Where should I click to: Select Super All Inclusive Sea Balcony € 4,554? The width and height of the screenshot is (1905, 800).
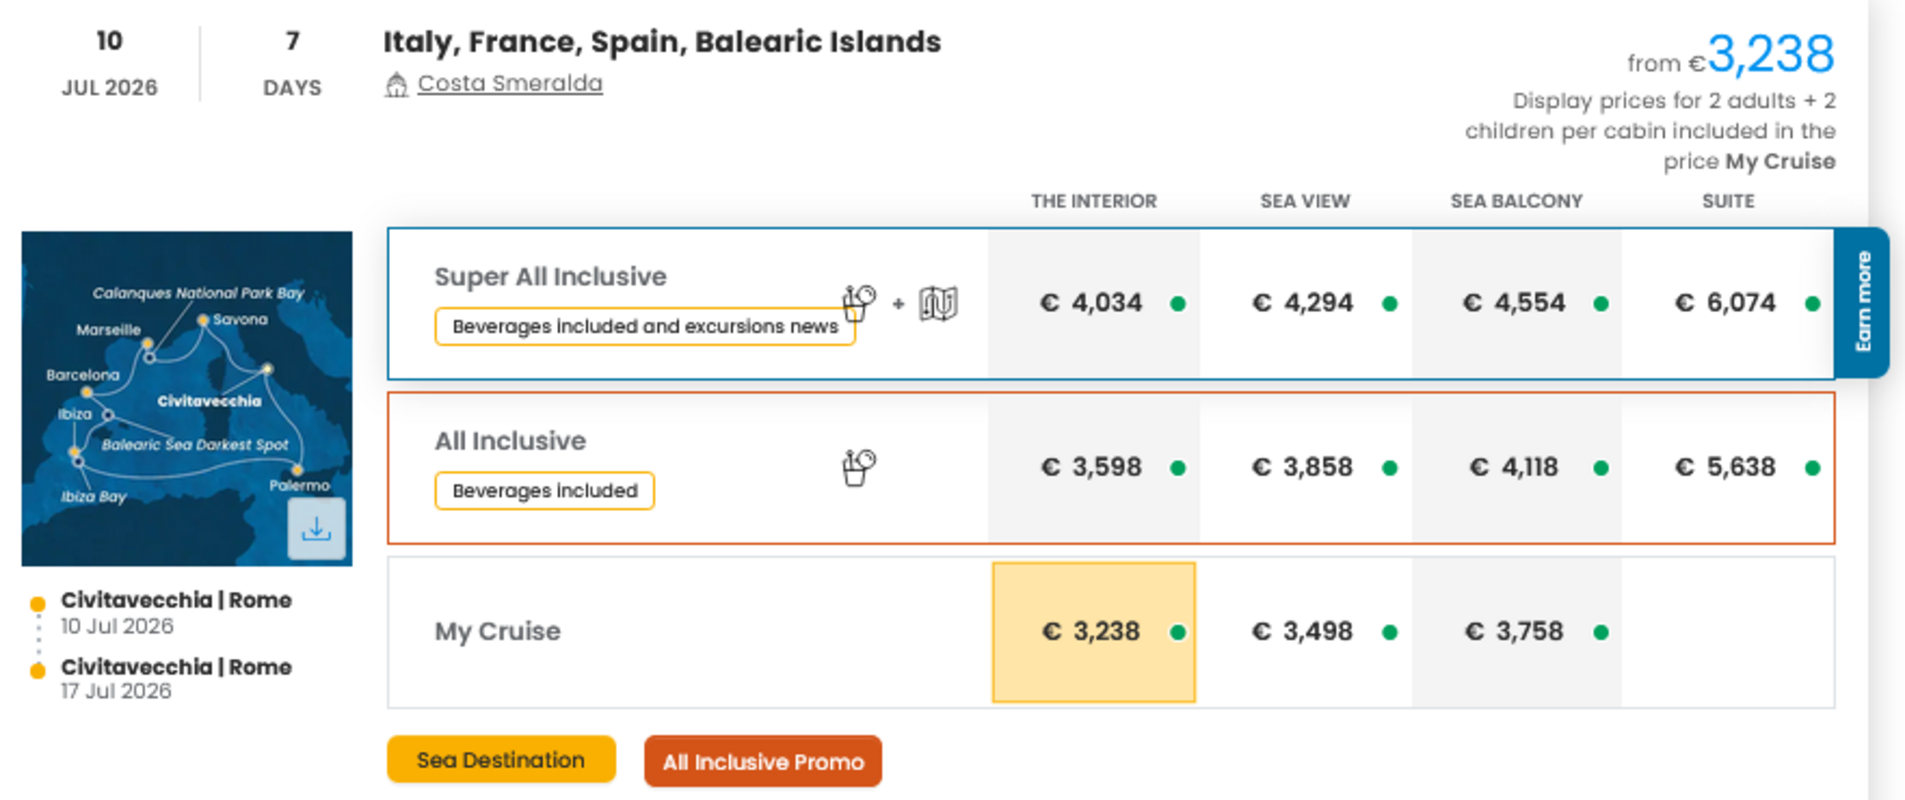(x=1515, y=303)
